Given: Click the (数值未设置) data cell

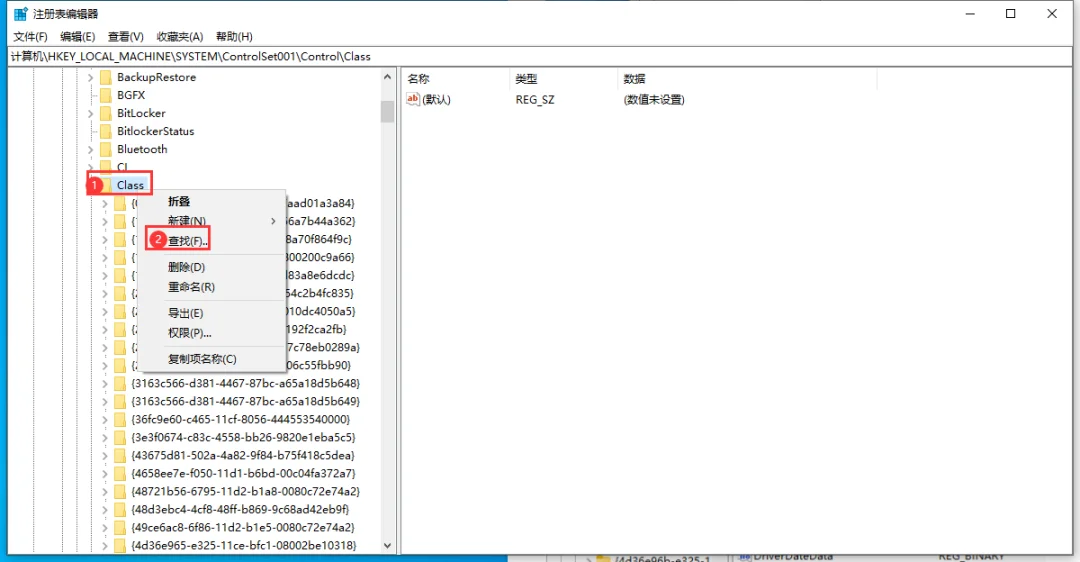Looking at the screenshot, I should pyautogui.click(x=654, y=100).
